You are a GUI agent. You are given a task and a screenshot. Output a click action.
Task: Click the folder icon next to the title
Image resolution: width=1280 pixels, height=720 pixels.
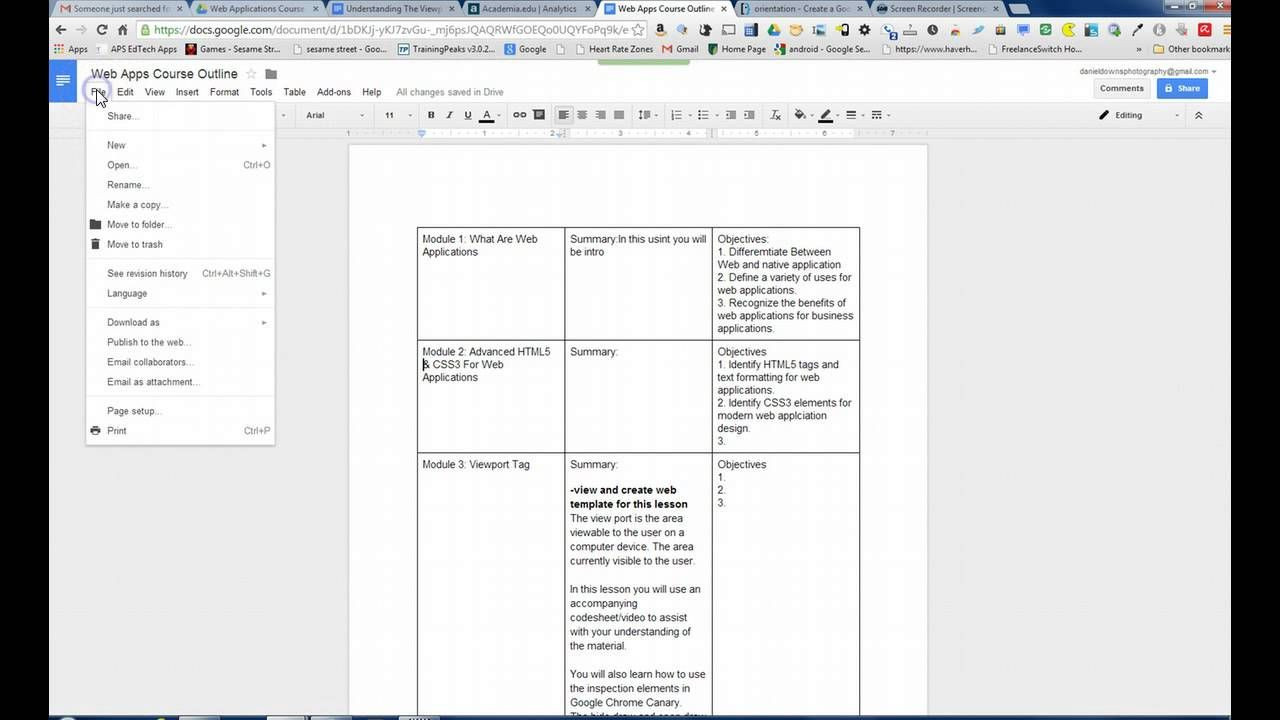point(271,74)
